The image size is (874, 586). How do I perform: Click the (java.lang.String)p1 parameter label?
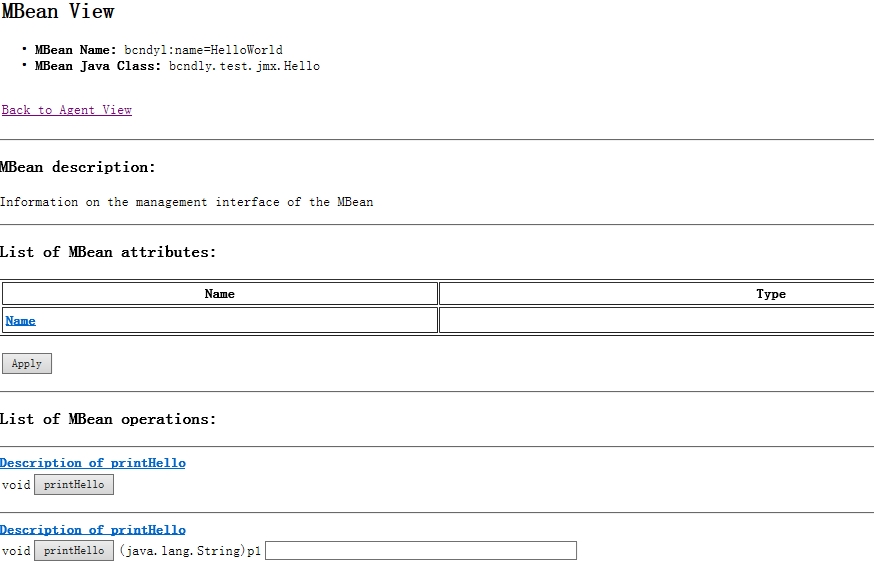(x=190, y=551)
